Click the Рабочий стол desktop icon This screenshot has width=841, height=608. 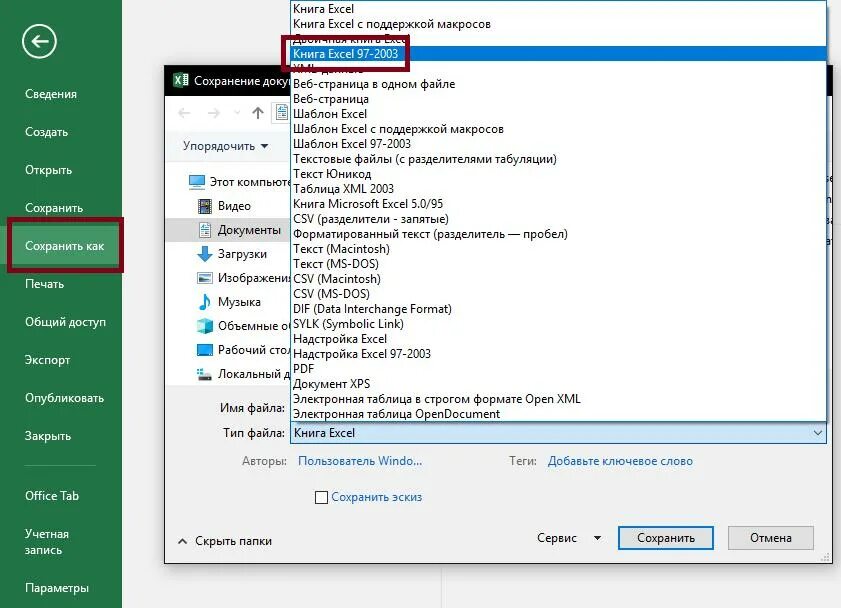205,350
